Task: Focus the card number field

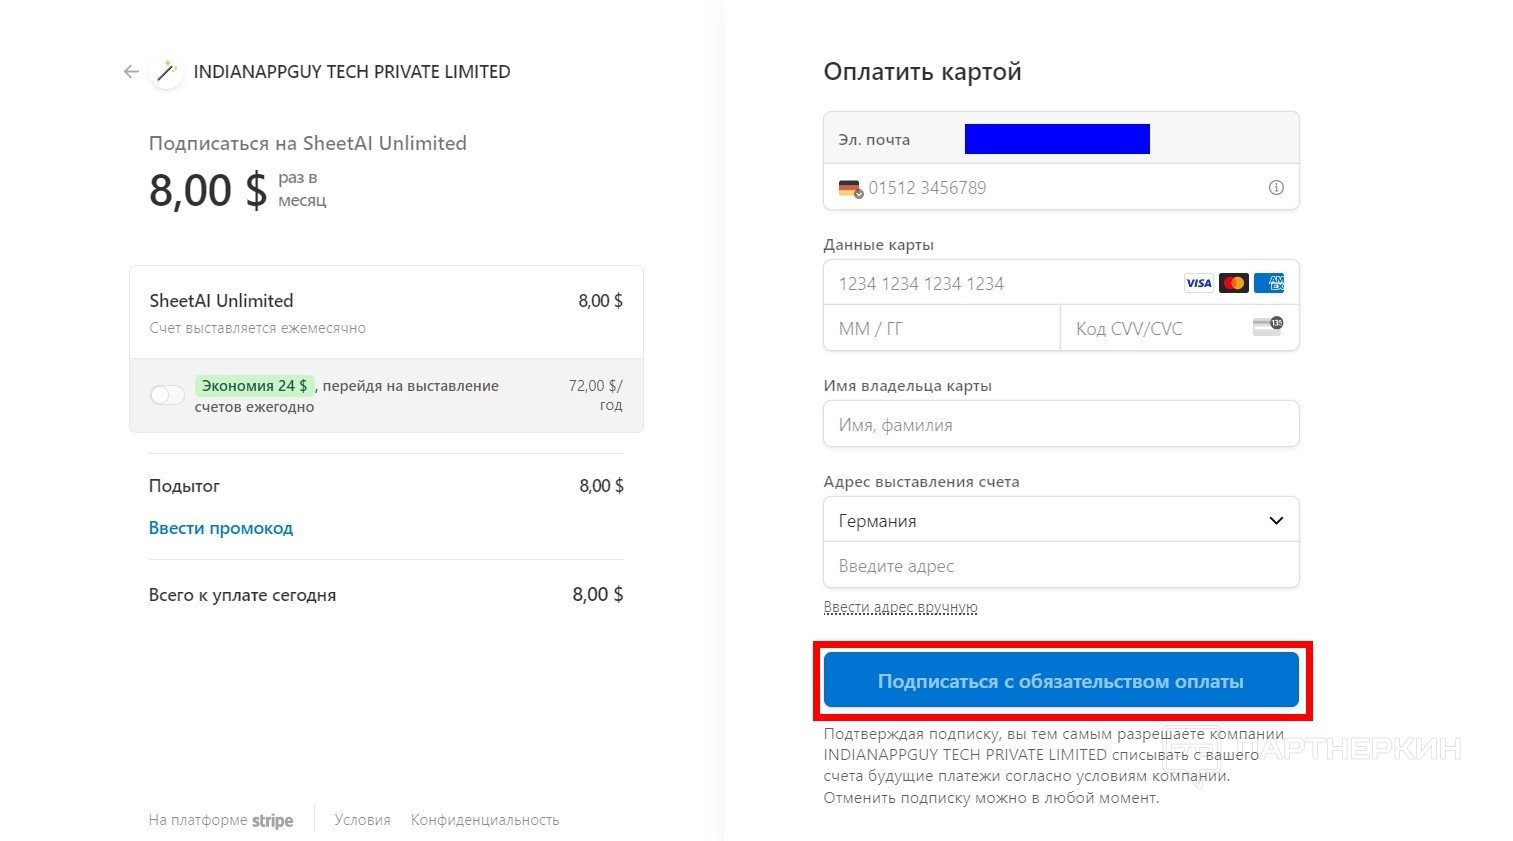Action: point(1000,284)
